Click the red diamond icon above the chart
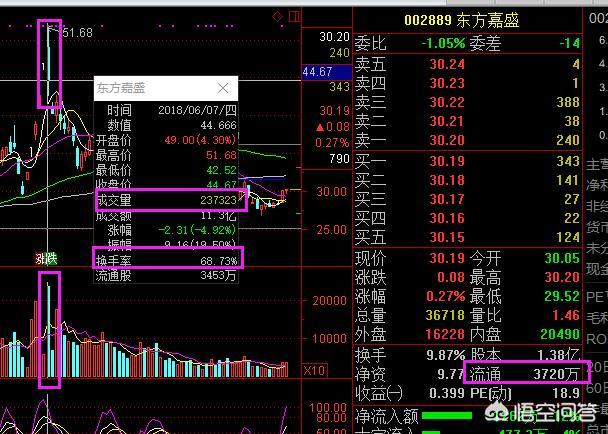Viewport: 608px width, 434px height. 278,17
